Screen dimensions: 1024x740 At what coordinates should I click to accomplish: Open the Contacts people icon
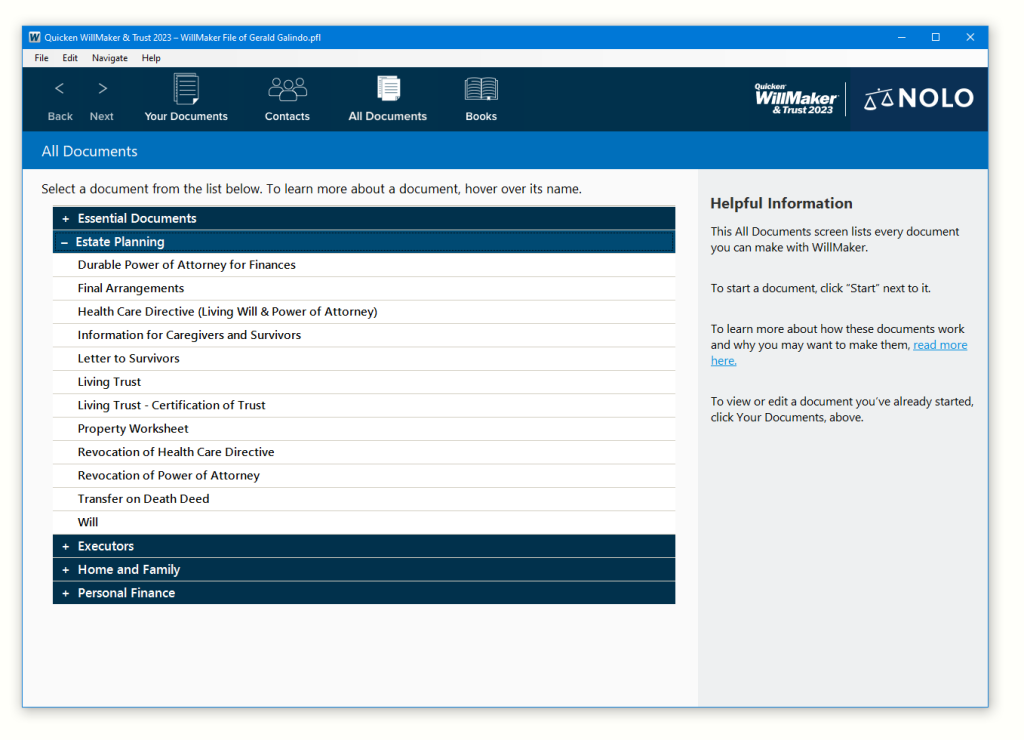click(x=287, y=89)
